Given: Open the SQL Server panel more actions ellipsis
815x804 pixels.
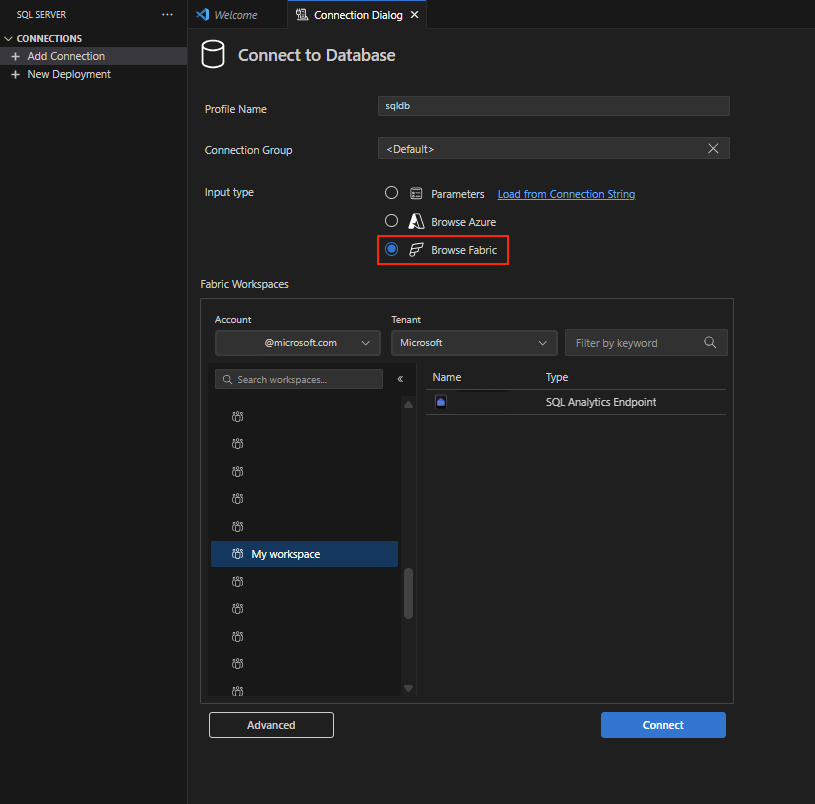Looking at the screenshot, I should coord(167,15).
